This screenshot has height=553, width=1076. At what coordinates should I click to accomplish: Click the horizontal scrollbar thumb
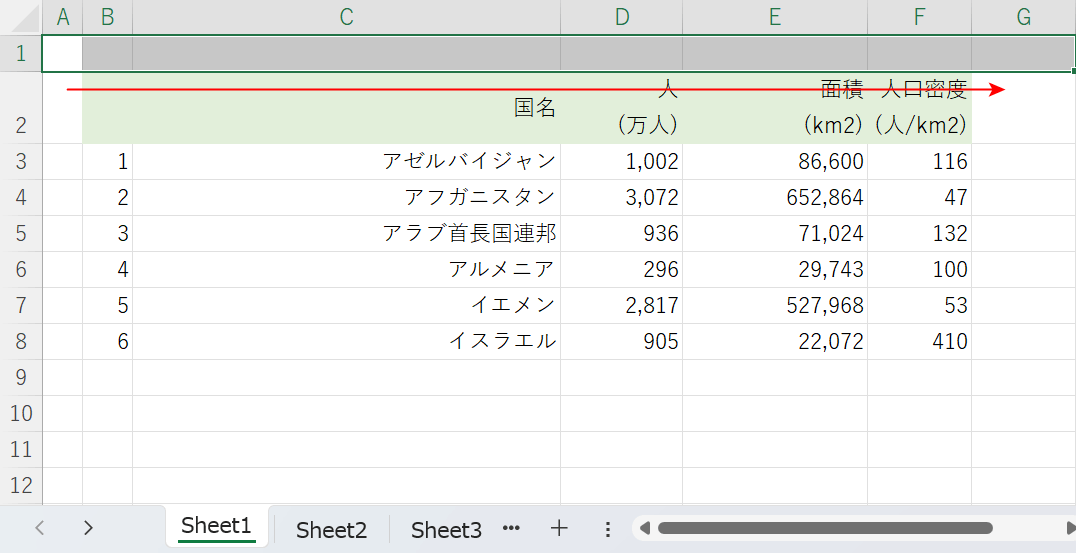click(x=825, y=528)
